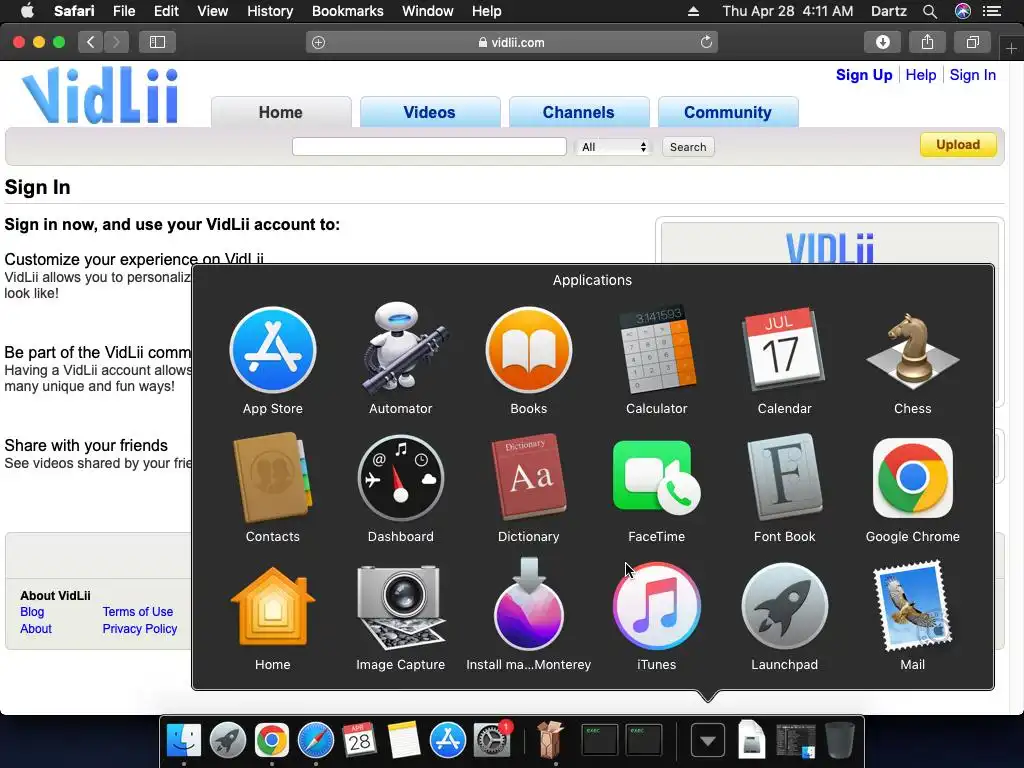Open the Books app icon

(x=528, y=350)
